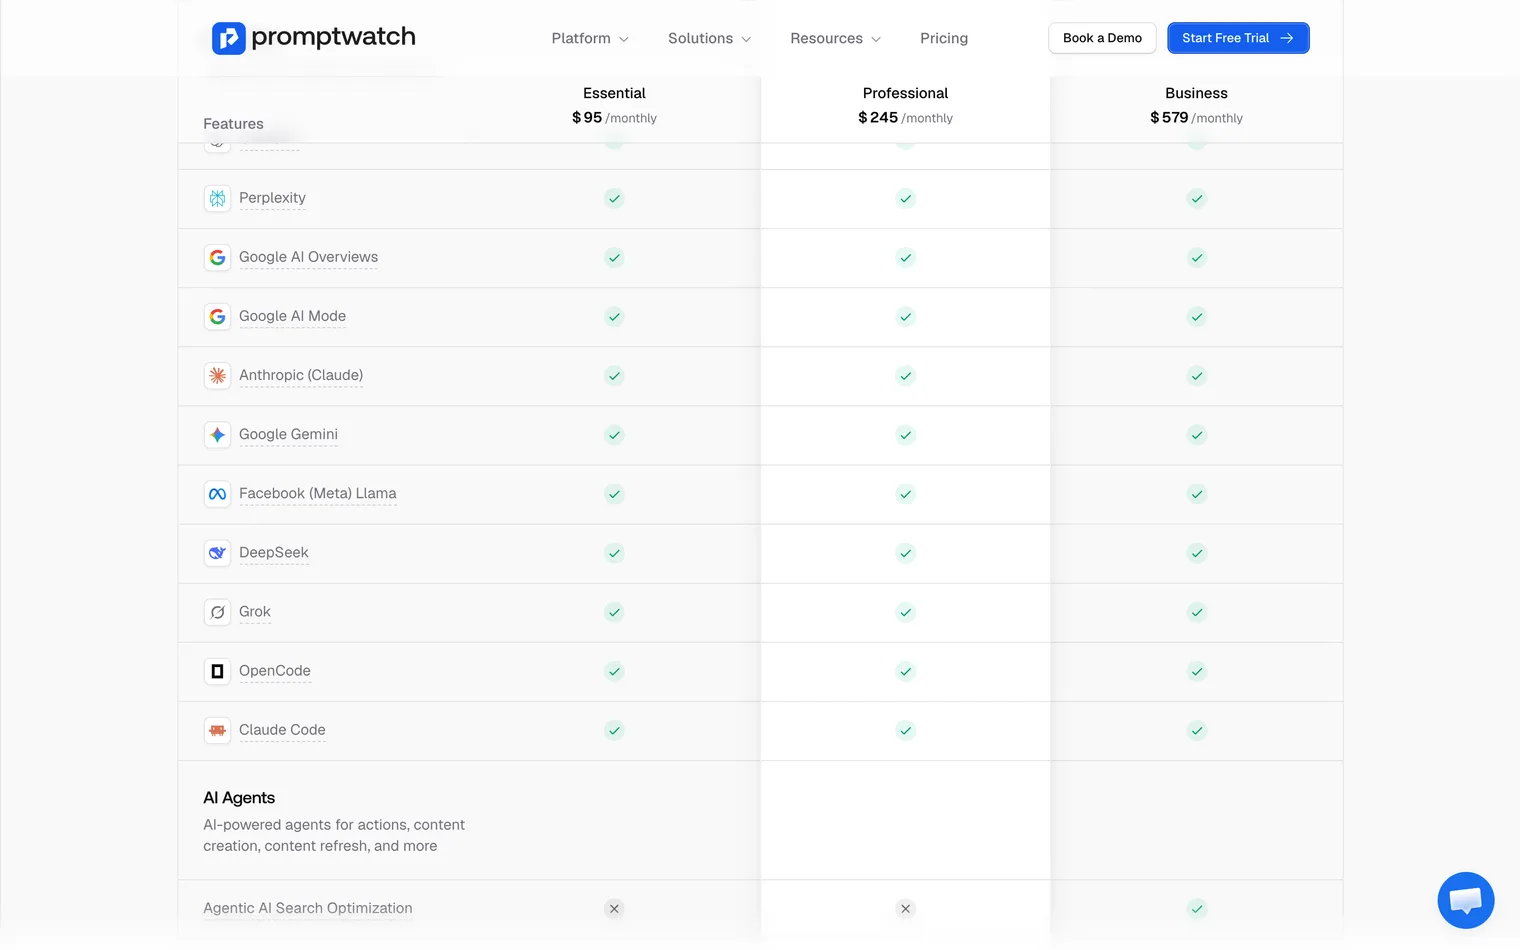Image resolution: width=1520 pixels, height=950 pixels.
Task: Click the Start Free Trial button
Action: (1238, 38)
